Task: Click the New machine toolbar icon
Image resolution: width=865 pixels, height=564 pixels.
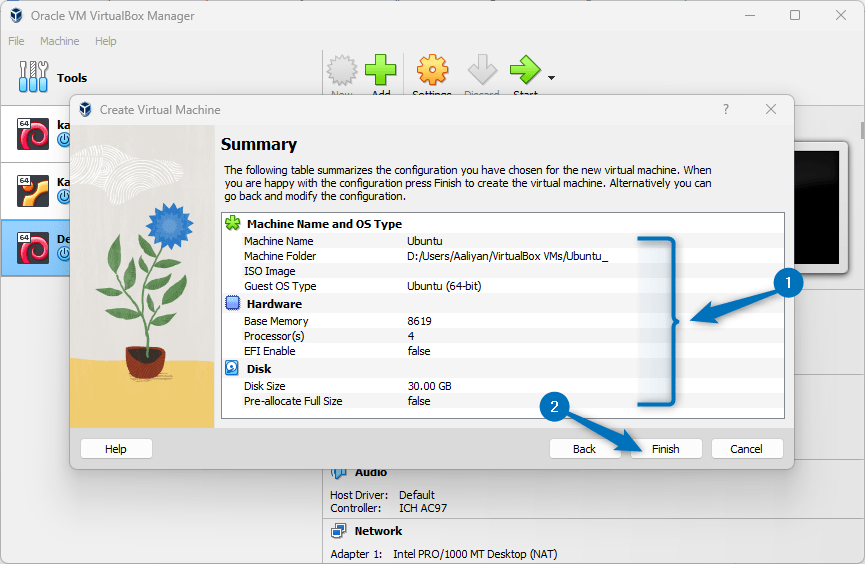Action: pos(342,72)
